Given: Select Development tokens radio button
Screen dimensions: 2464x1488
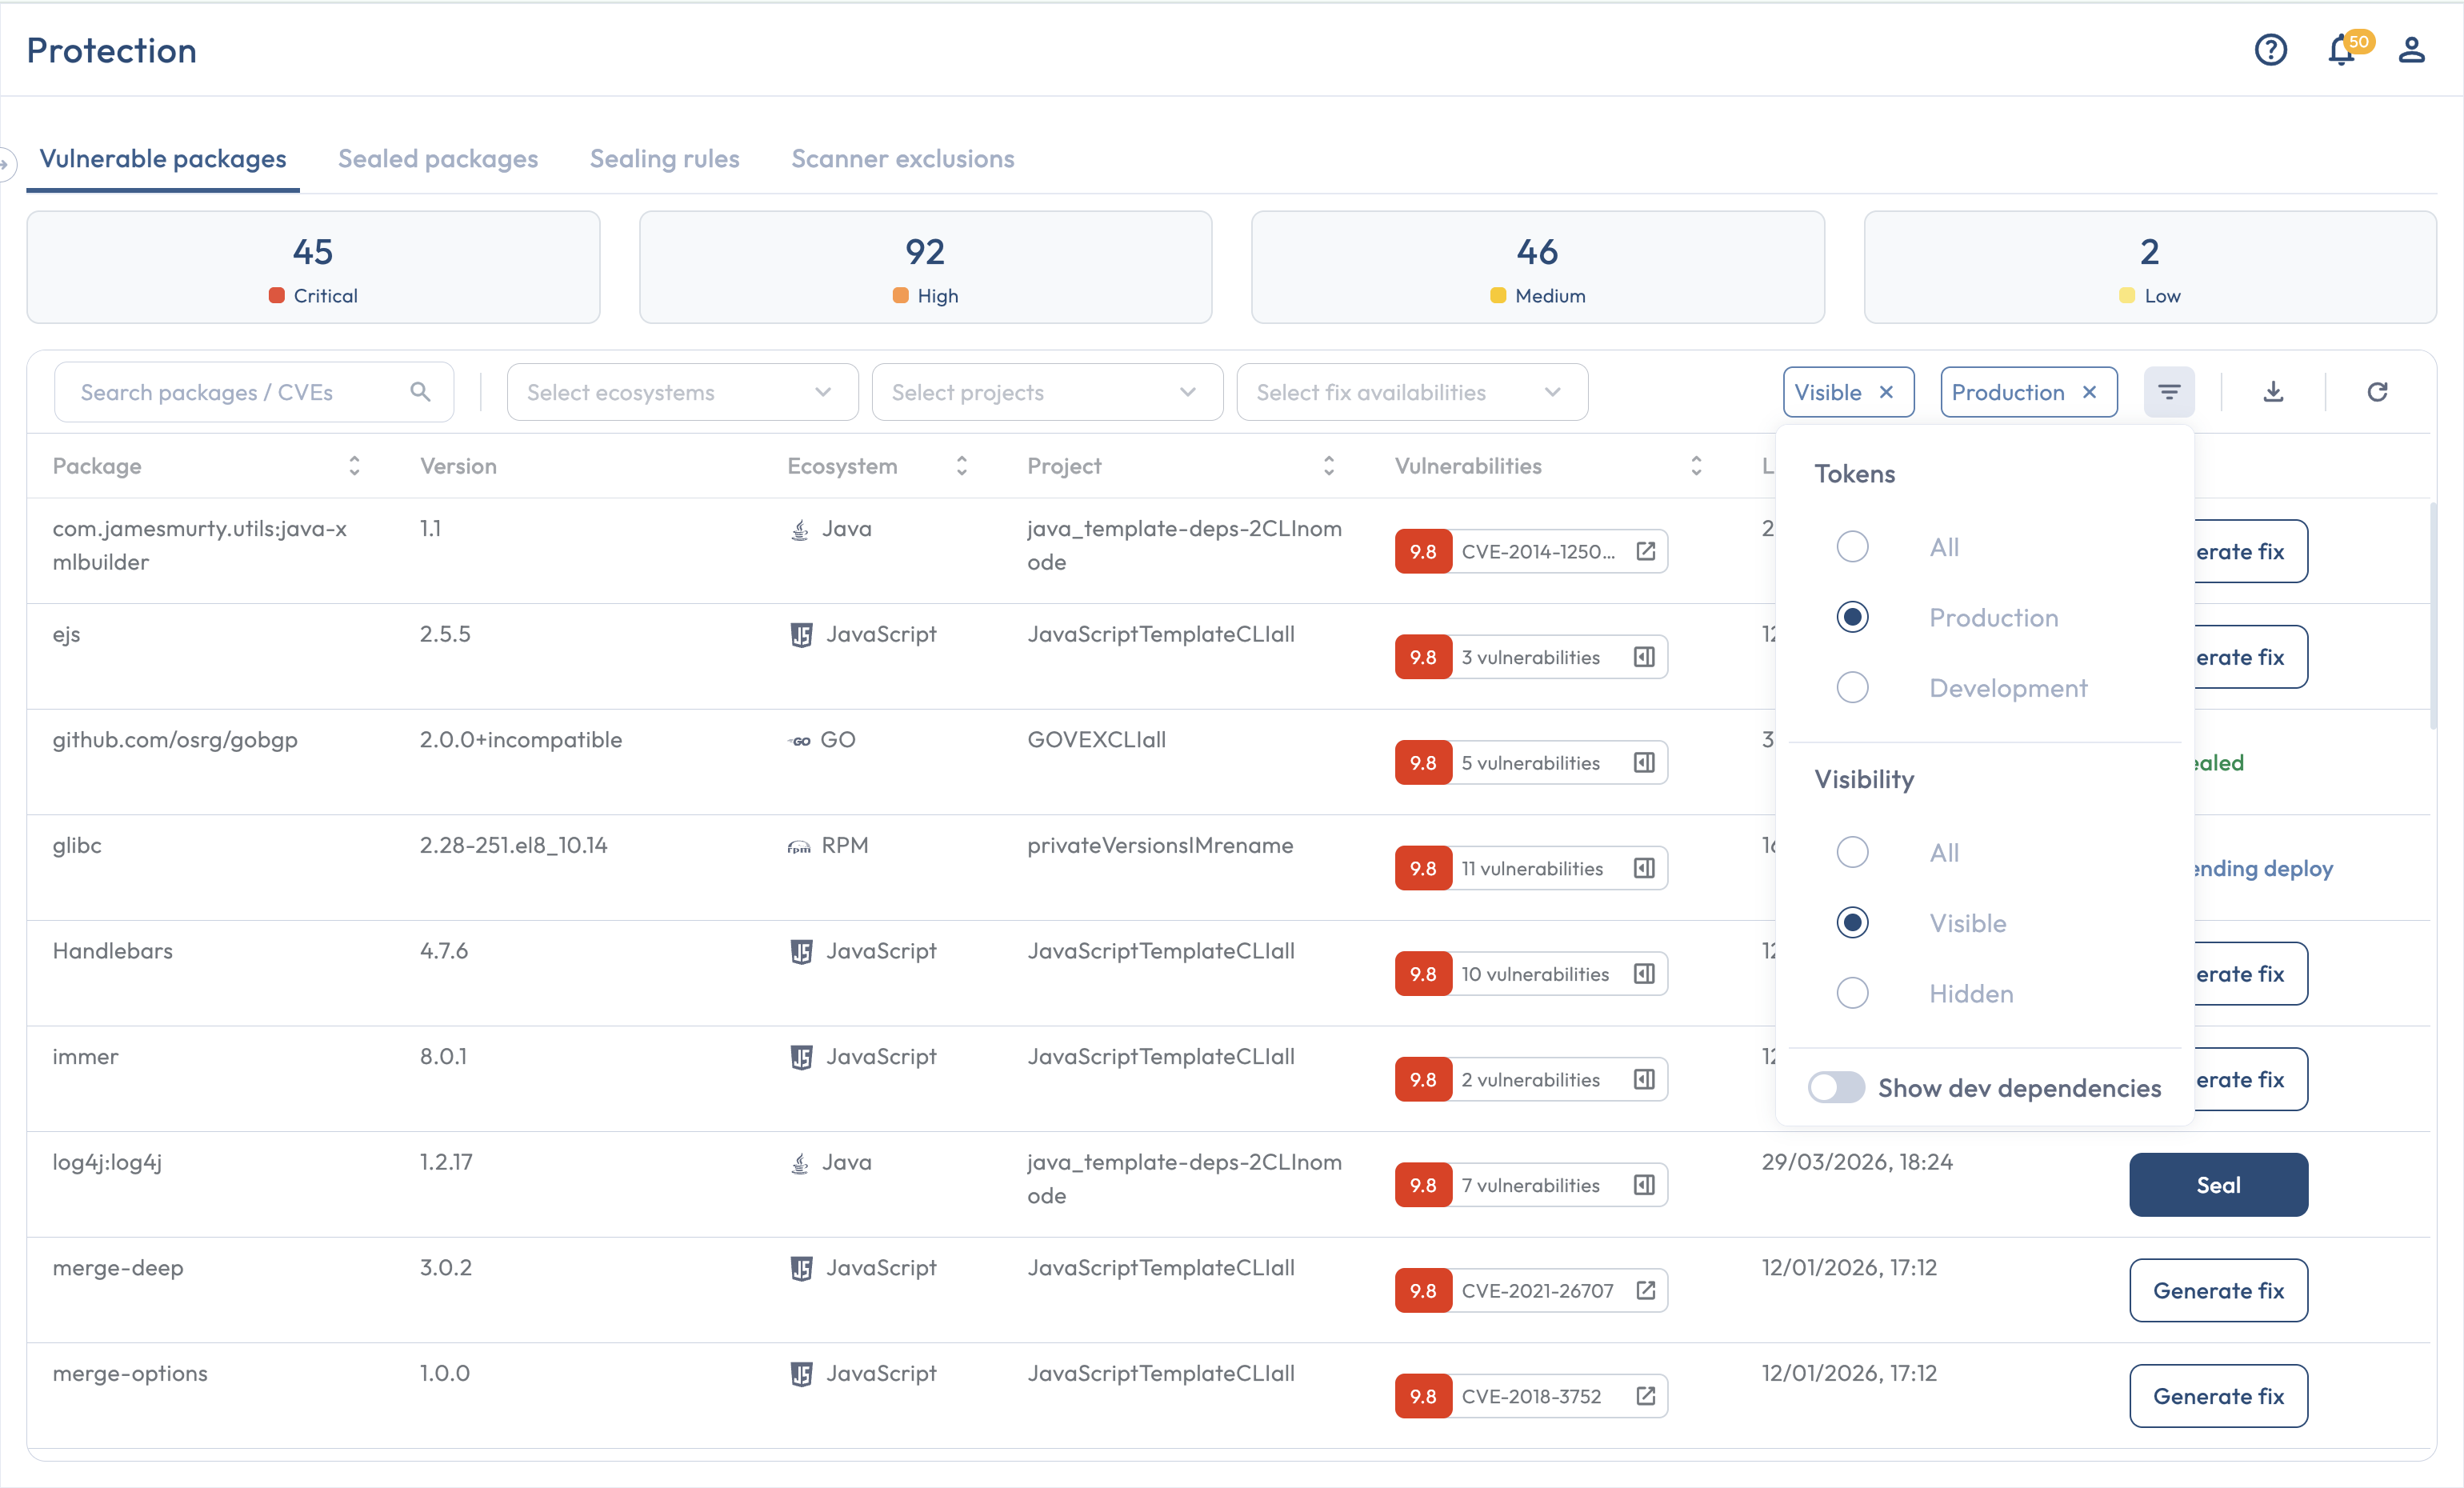Looking at the screenshot, I should pos(1852,688).
